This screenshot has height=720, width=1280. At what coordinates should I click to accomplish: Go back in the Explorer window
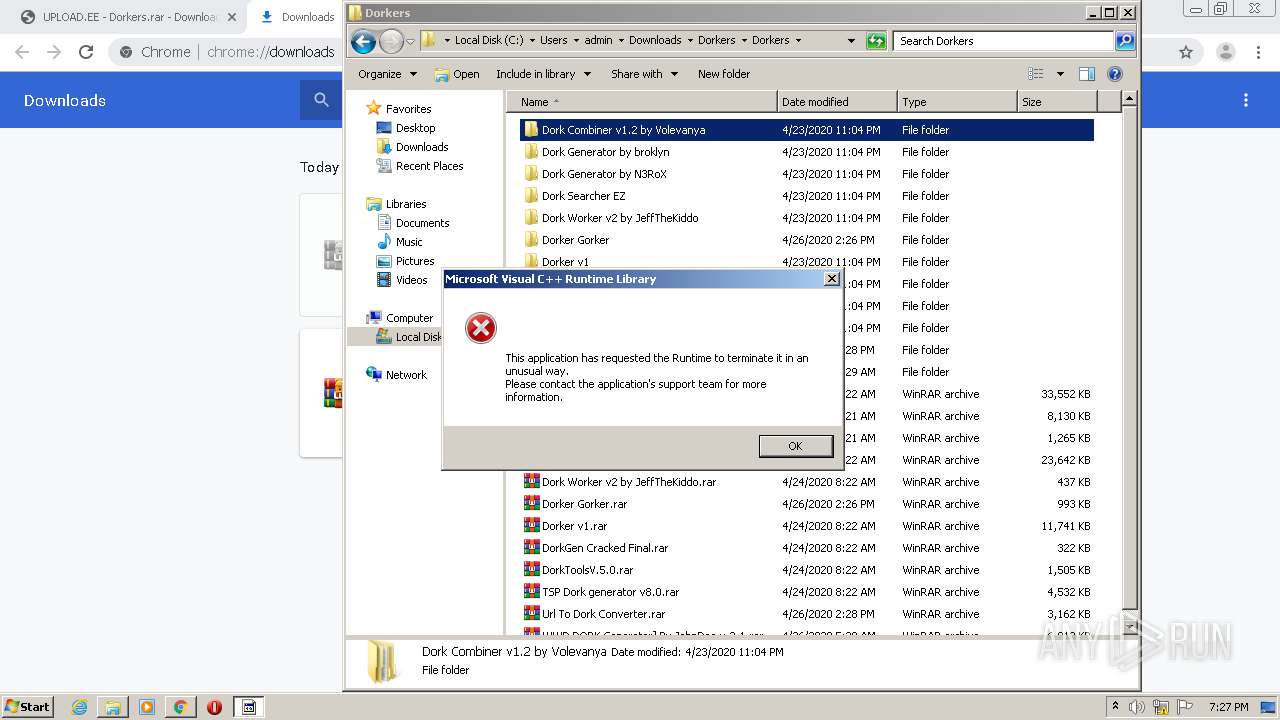364,41
